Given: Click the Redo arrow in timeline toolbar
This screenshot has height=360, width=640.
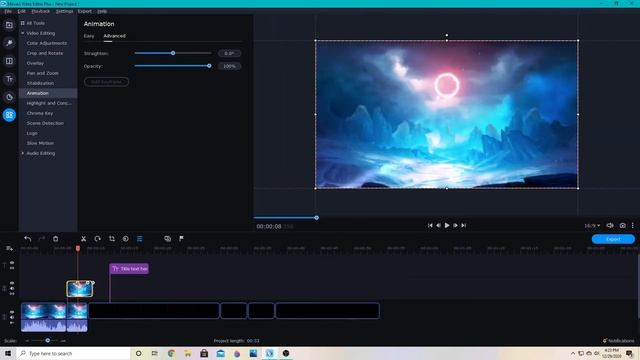Looking at the screenshot, I should pyautogui.click(x=42, y=239).
